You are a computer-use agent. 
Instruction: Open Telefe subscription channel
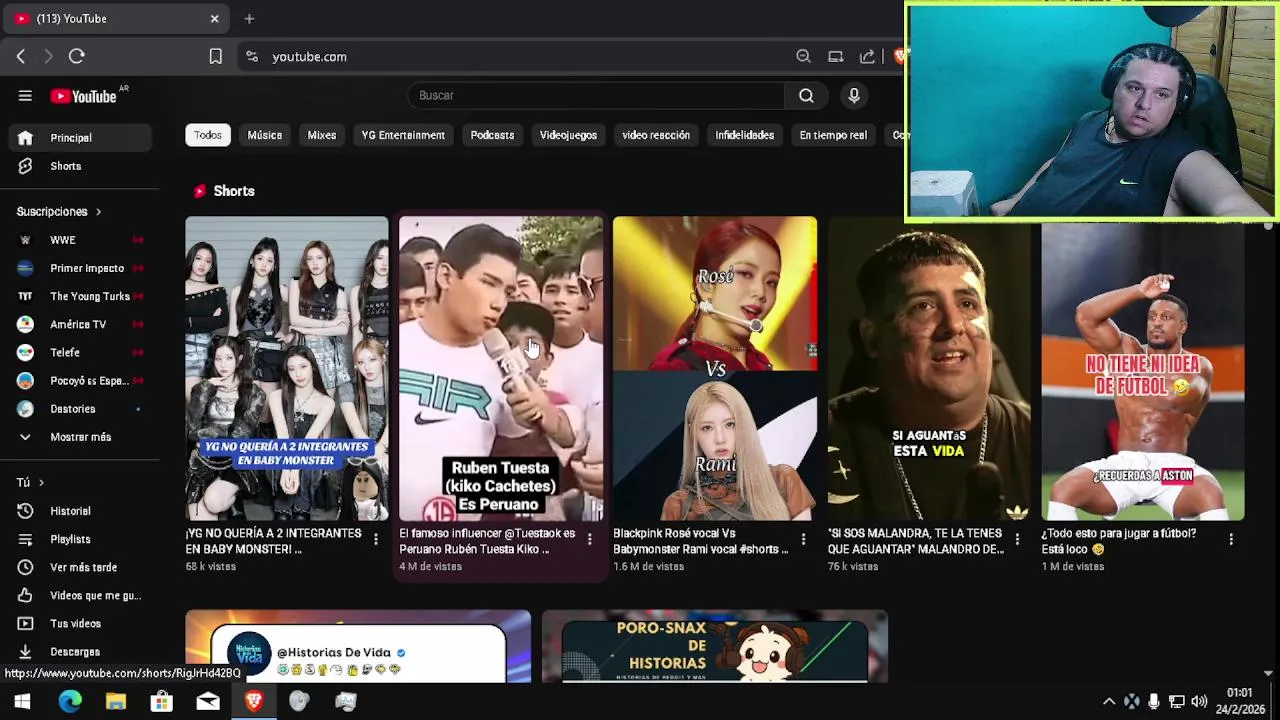pyautogui.click(x=79, y=352)
